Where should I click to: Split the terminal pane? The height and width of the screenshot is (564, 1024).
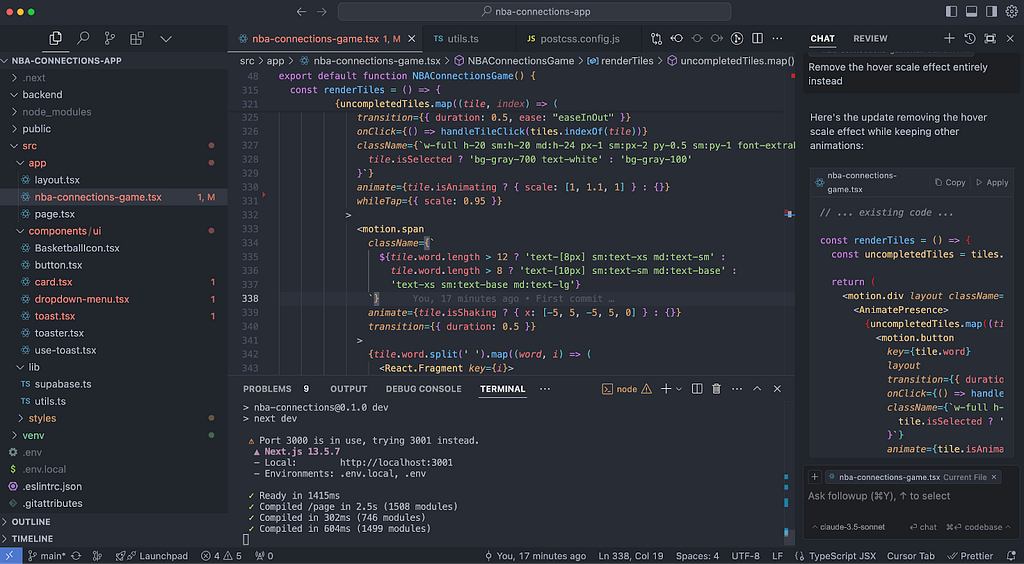click(697, 388)
